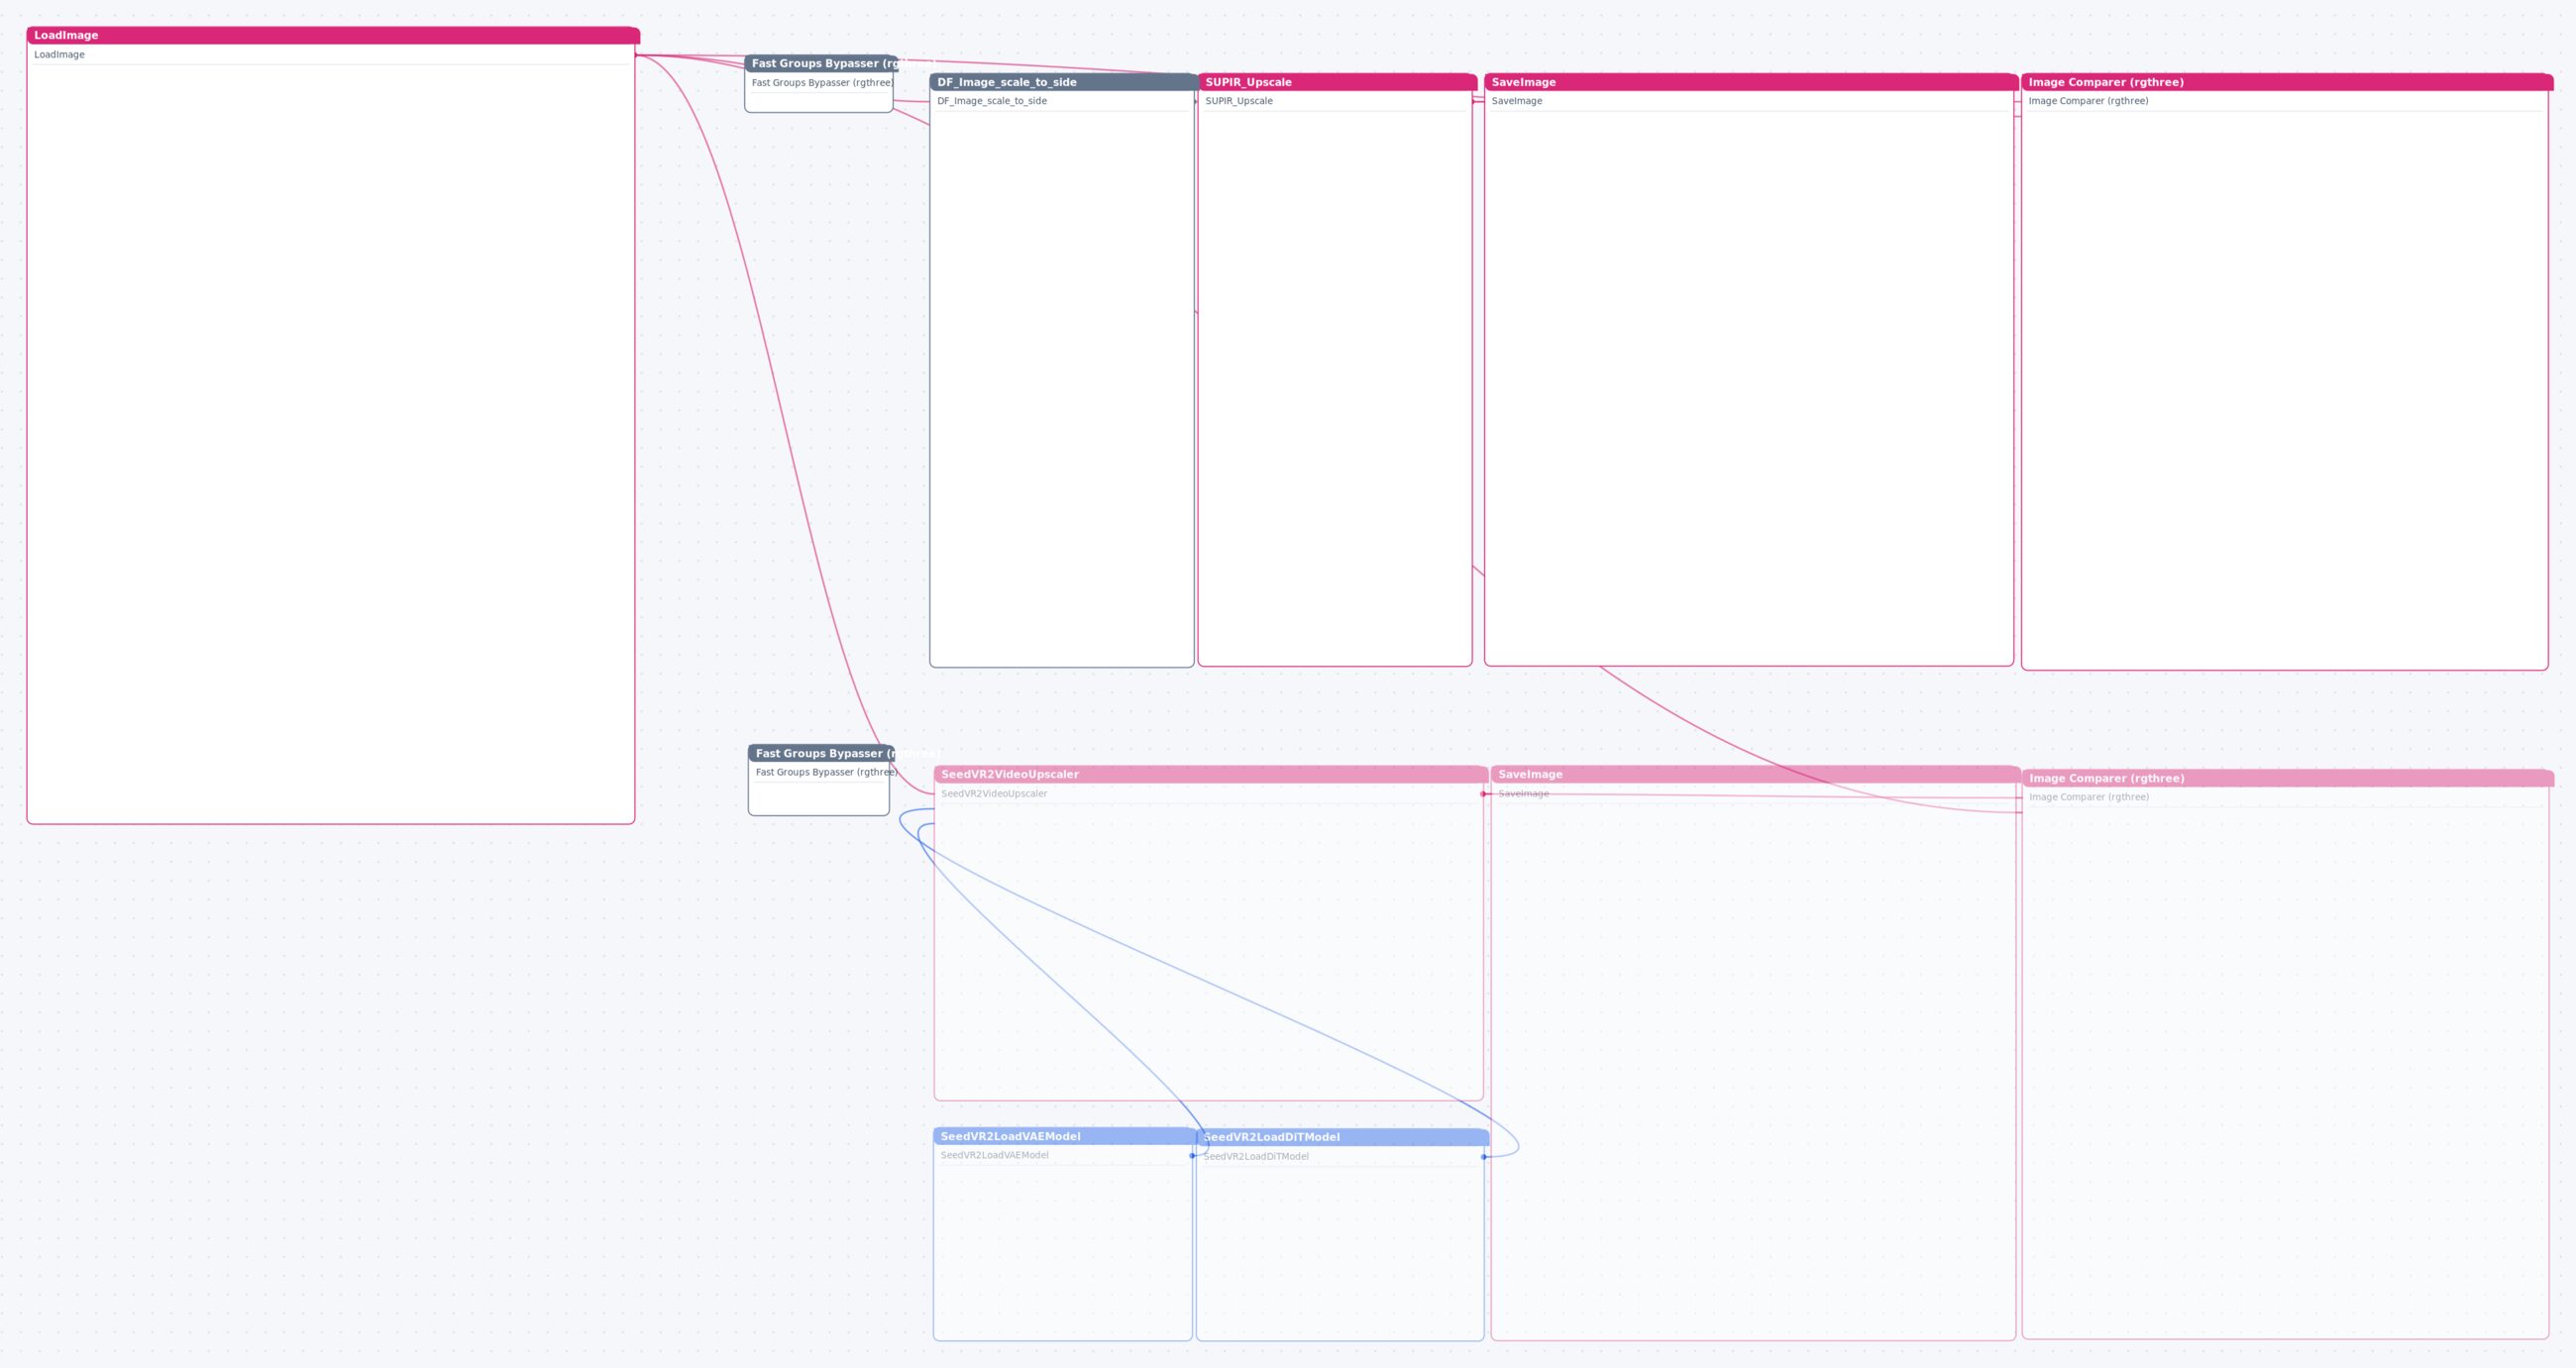Select the SUPIR_Upscale node title bar

coord(1337,82)
